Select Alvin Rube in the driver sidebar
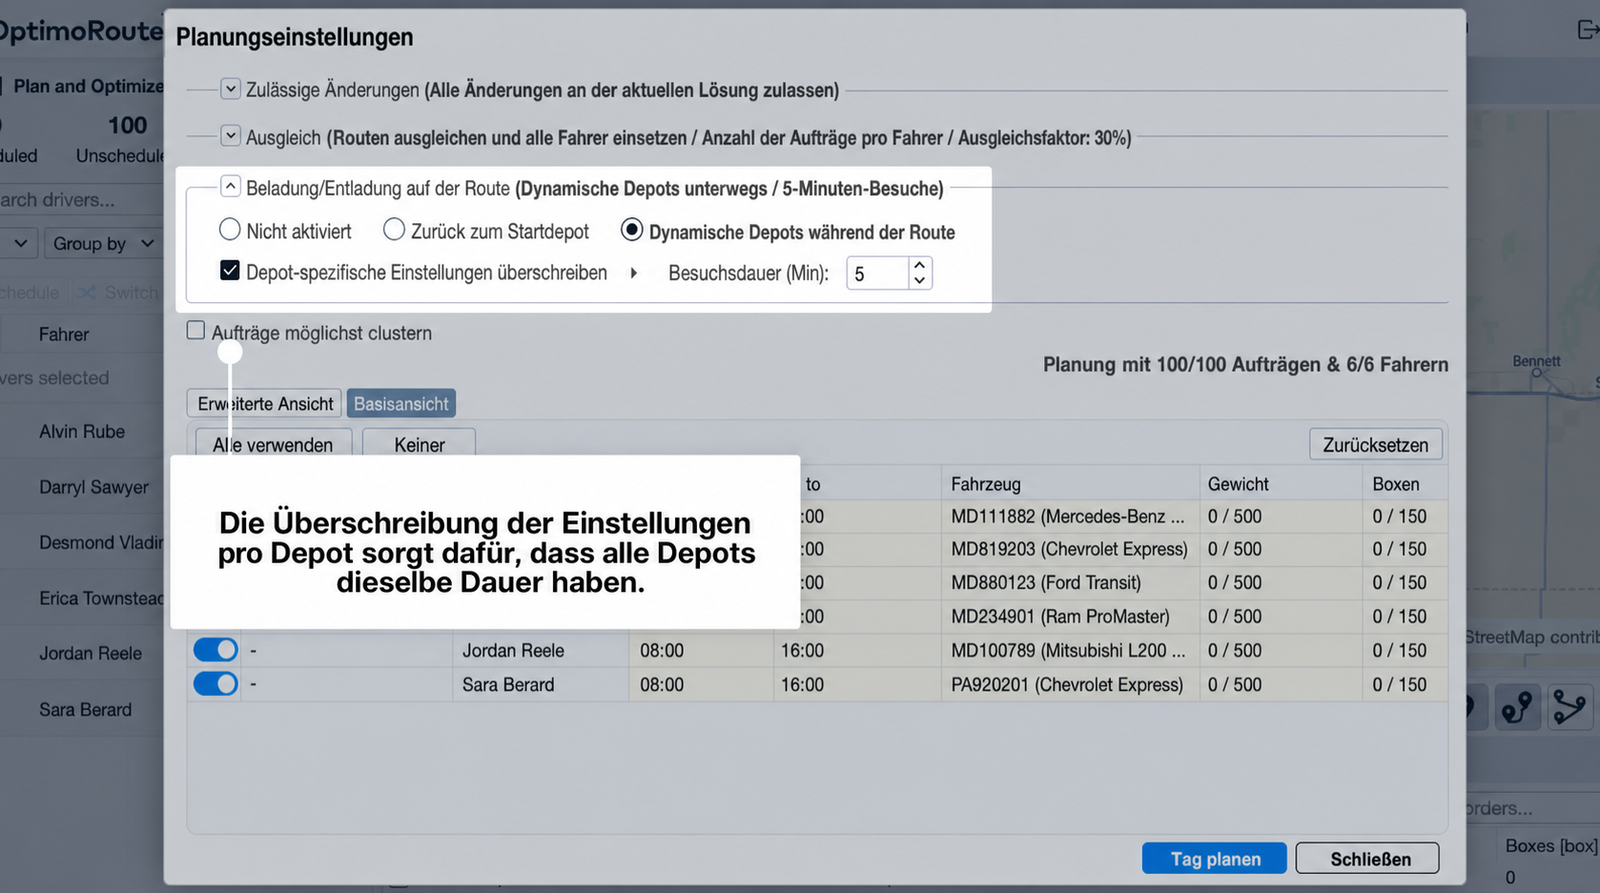The width and height of the screenshot is (1600, 893). click(82, 431)
